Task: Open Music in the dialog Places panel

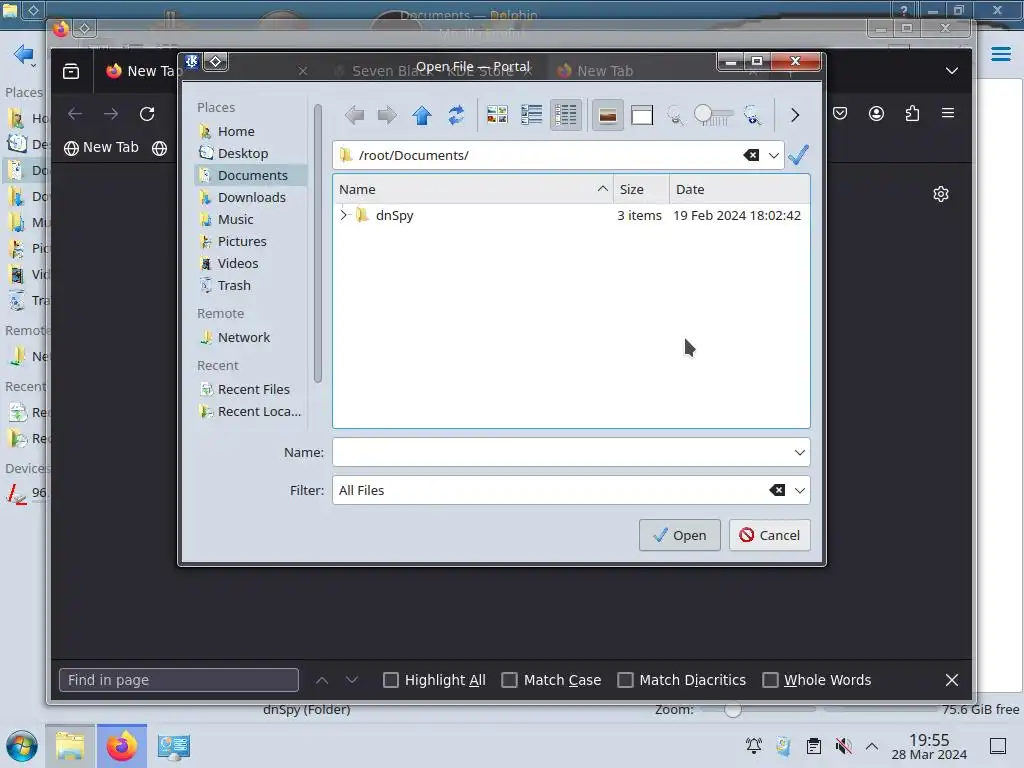Action: pos(251,219)
